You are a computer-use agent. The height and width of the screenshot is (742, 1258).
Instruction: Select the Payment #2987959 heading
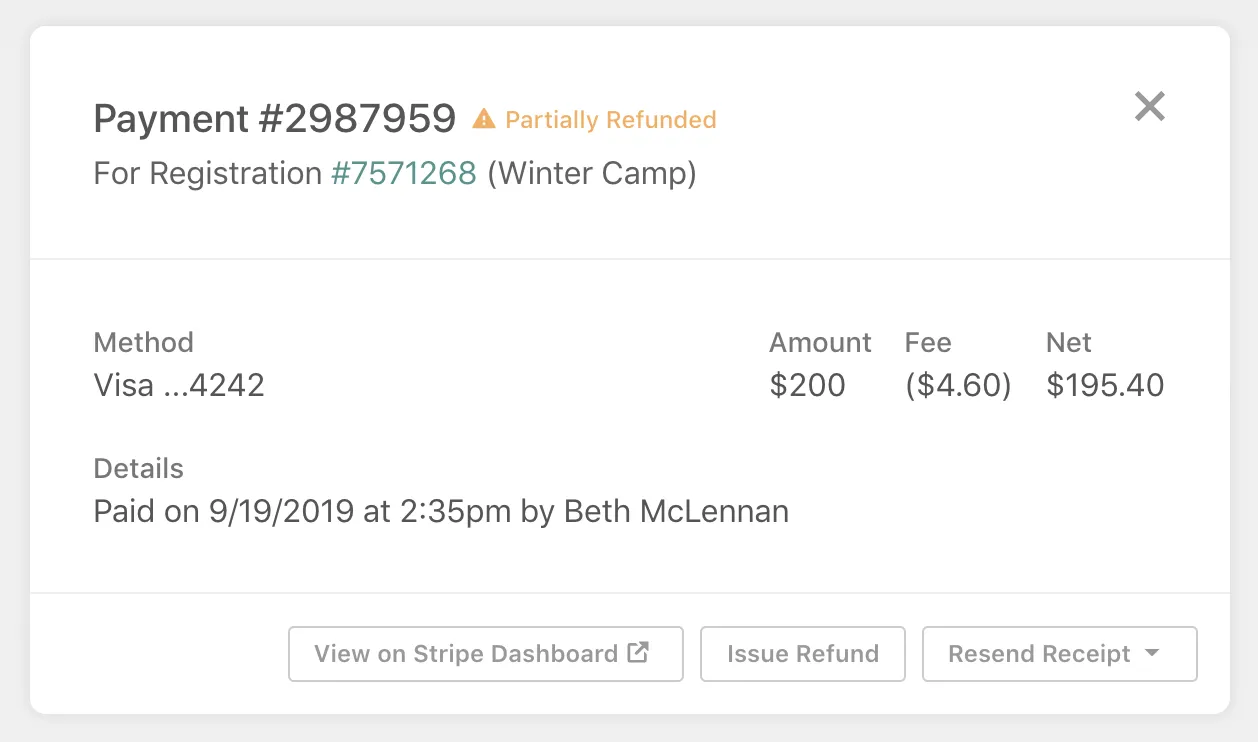click(x=274, y=119)
